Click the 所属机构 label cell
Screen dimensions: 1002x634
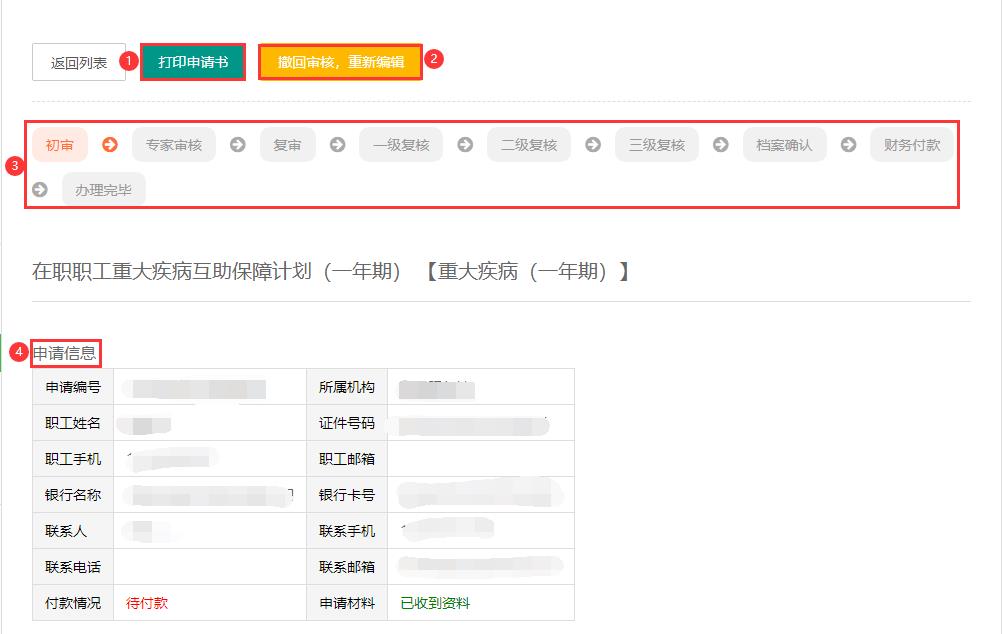[347, 387]
